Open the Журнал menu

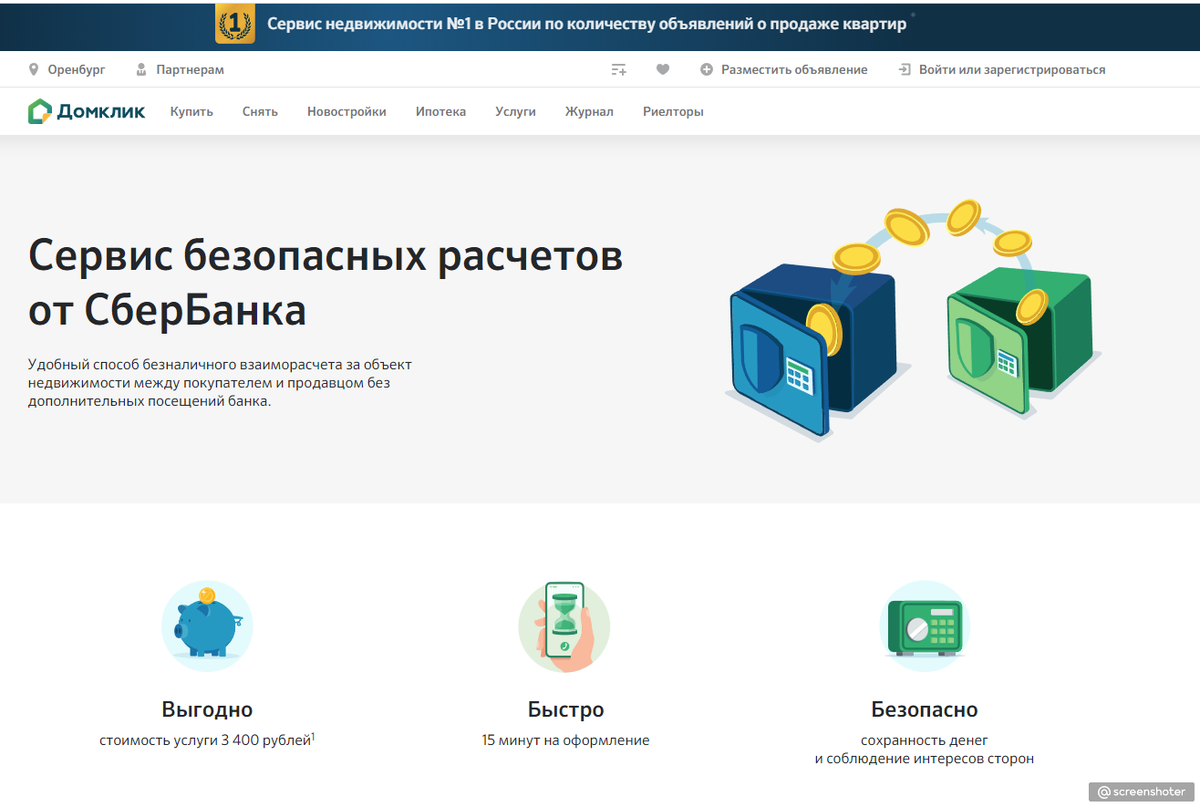[589, 112]
